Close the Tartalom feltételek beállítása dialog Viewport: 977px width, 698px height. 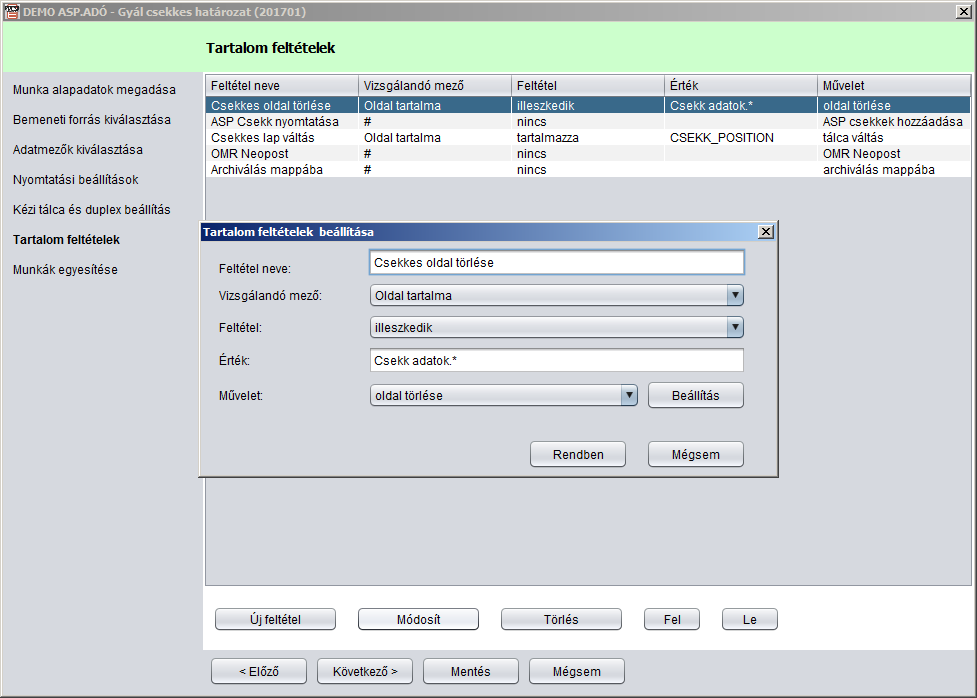(766, 232)
